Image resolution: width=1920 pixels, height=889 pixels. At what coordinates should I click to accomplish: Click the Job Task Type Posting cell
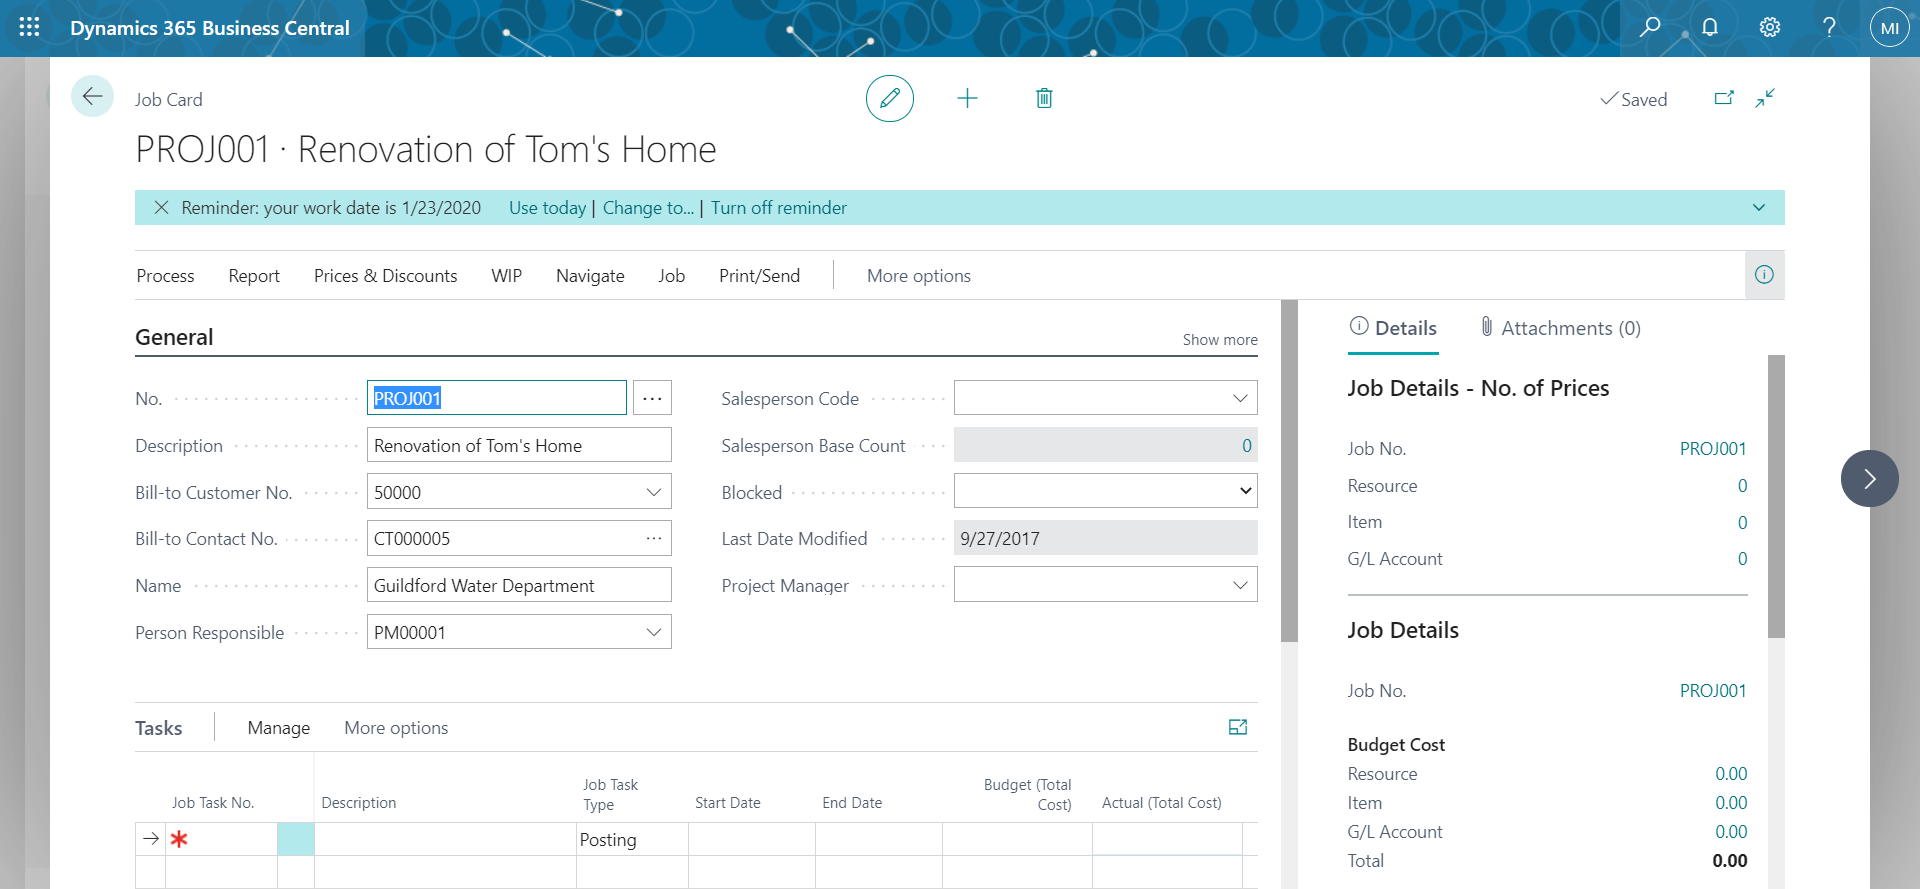[x=632, y=839]
